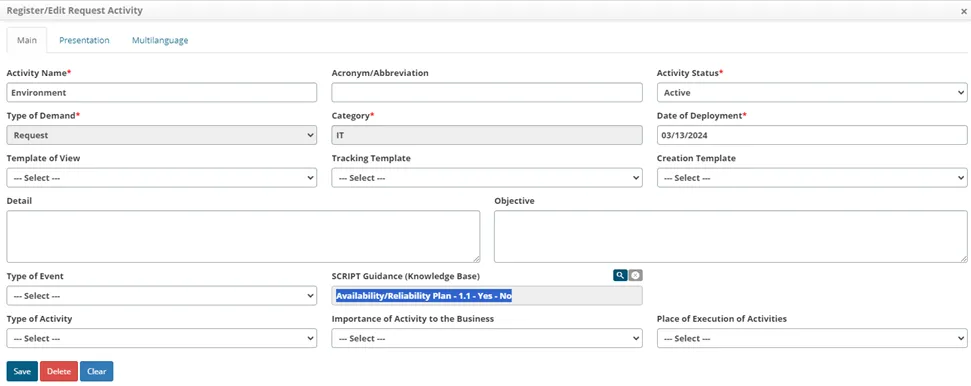Open the Activity Status dropdown

click(x=812, y=93)
